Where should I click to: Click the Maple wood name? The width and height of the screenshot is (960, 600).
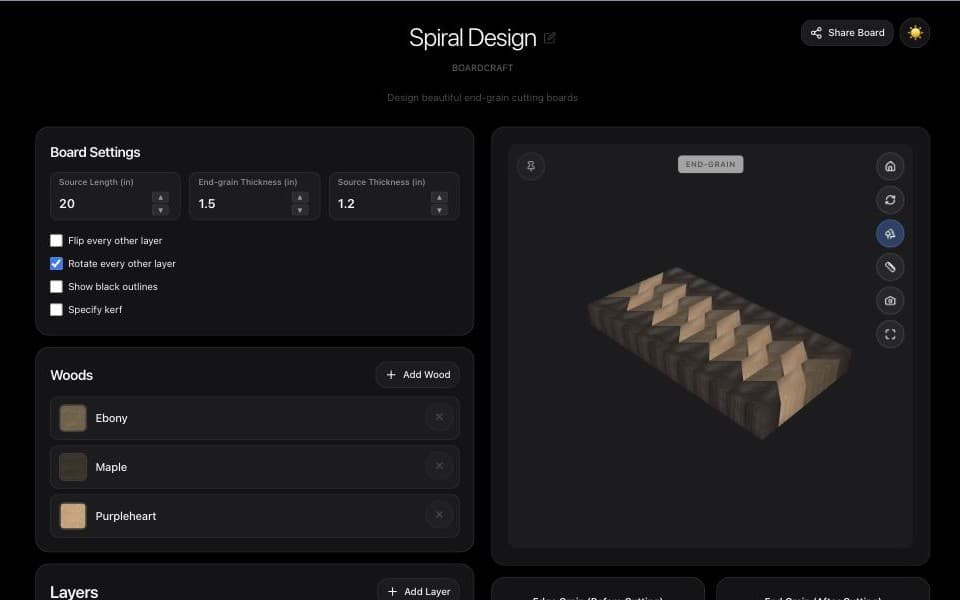coord(111,467)
